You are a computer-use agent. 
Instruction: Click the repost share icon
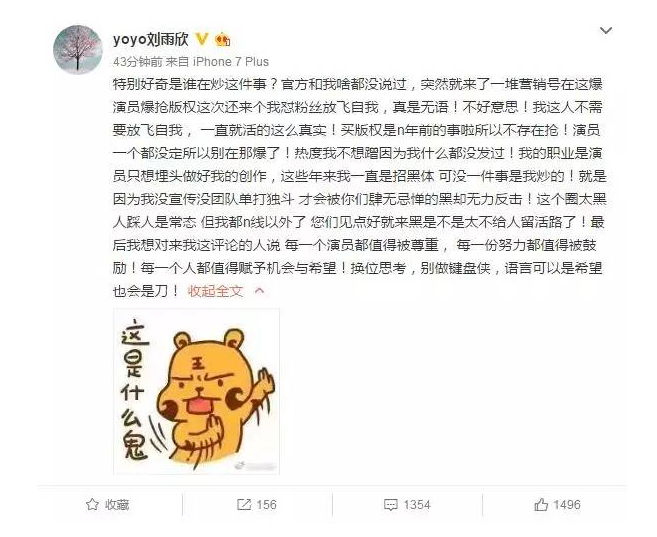click(244, 504)
